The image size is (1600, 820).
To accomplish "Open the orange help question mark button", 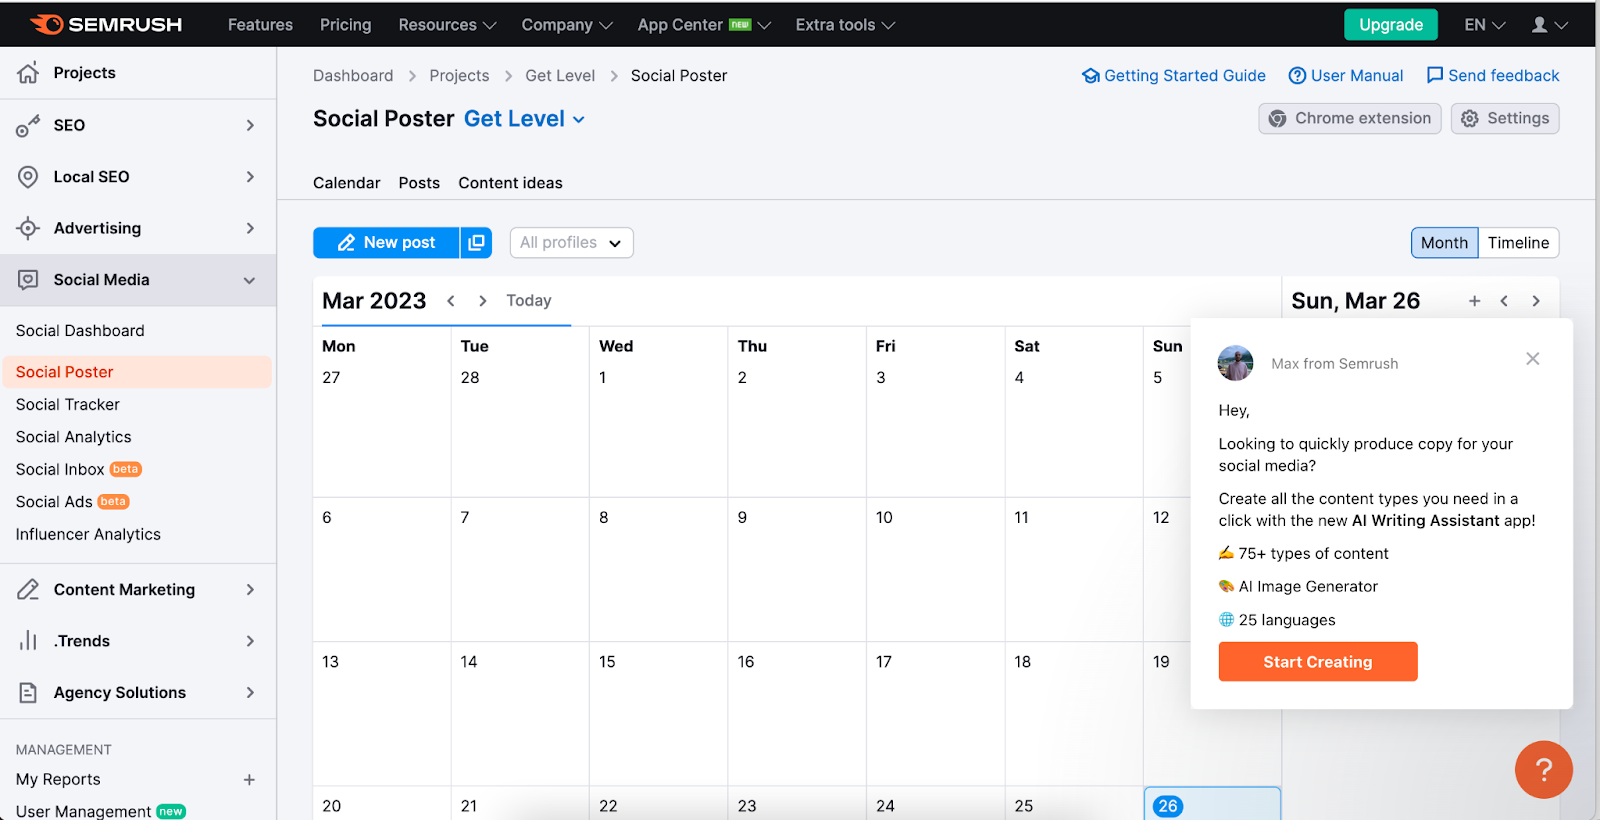I will [x=1544, y=769].
